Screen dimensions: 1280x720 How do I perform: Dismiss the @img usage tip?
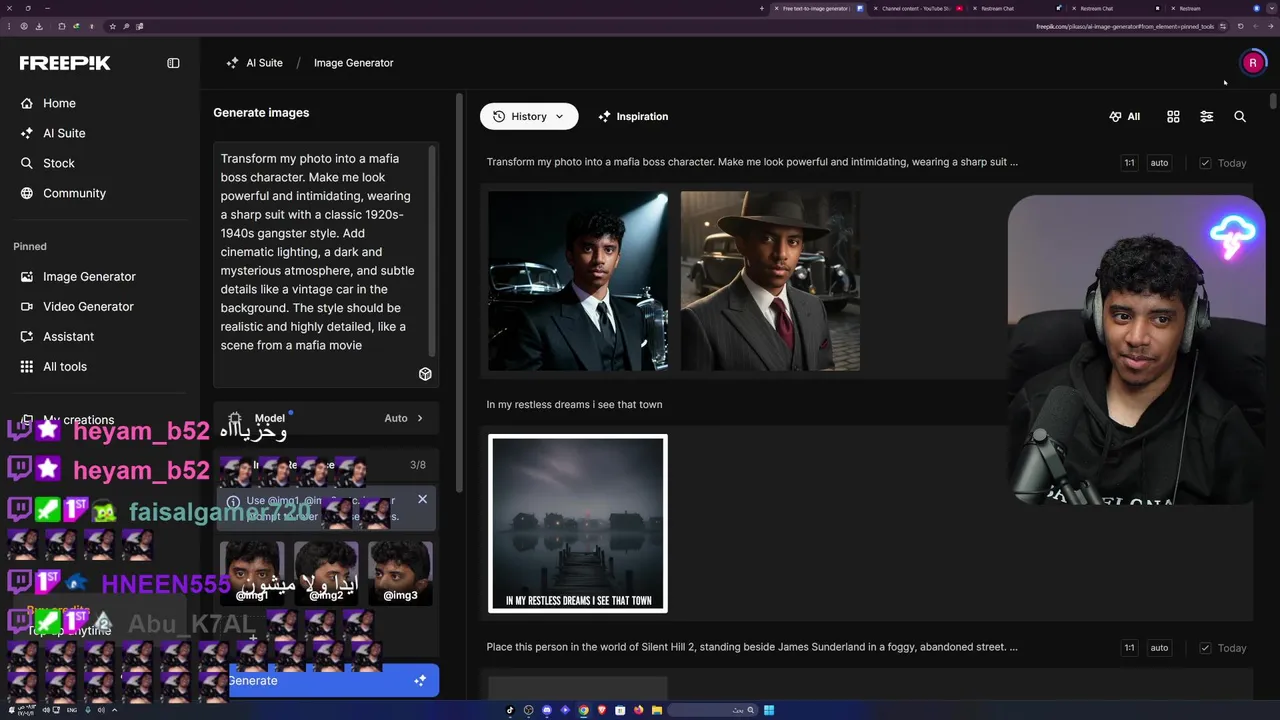pos(422,499)
